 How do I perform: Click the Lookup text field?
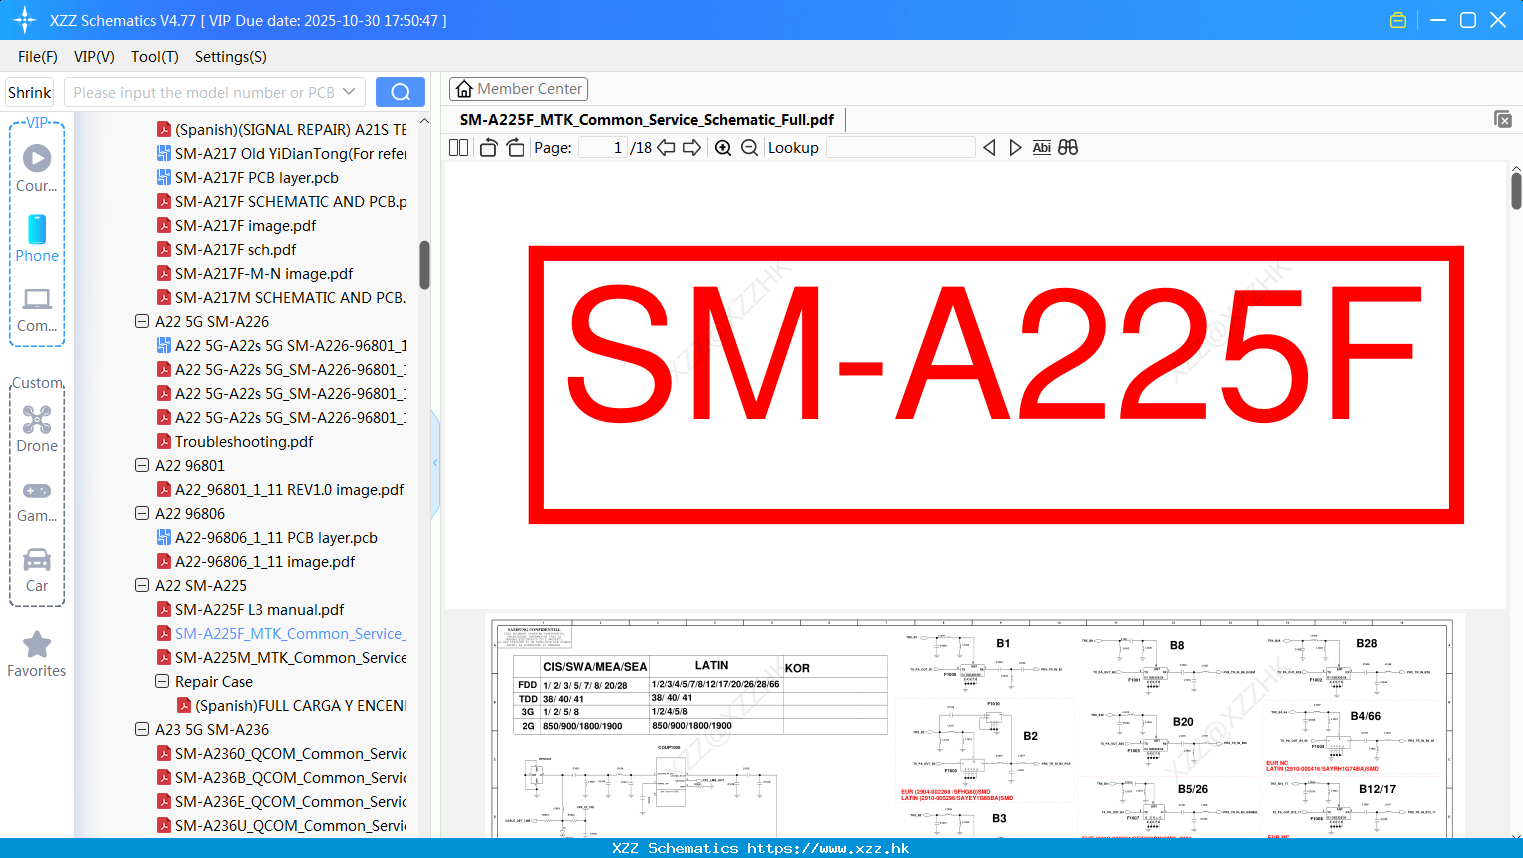(x=900, y=147)
